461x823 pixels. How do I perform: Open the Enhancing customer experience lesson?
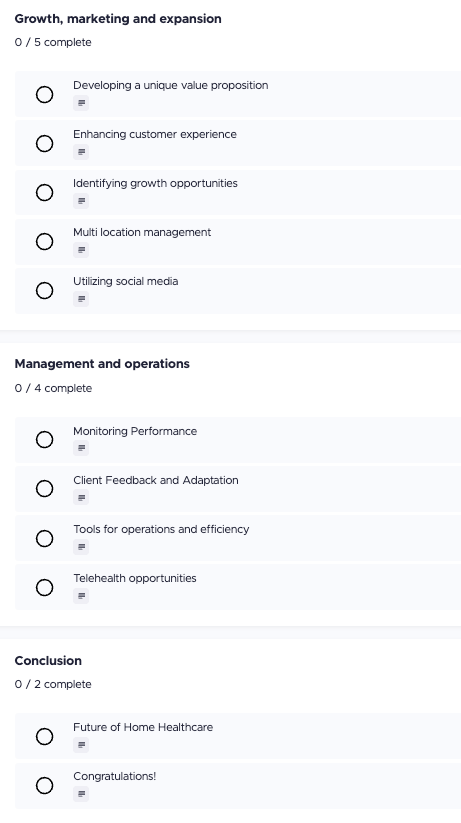click(x=155, y=134)
